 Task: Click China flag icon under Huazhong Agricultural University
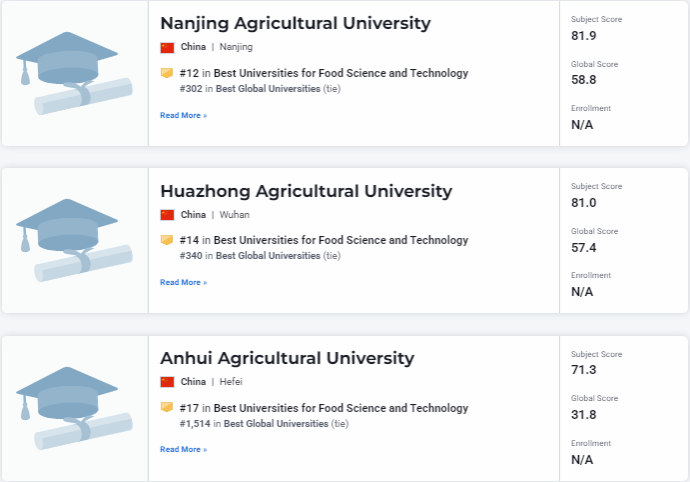tap(167, 214)
